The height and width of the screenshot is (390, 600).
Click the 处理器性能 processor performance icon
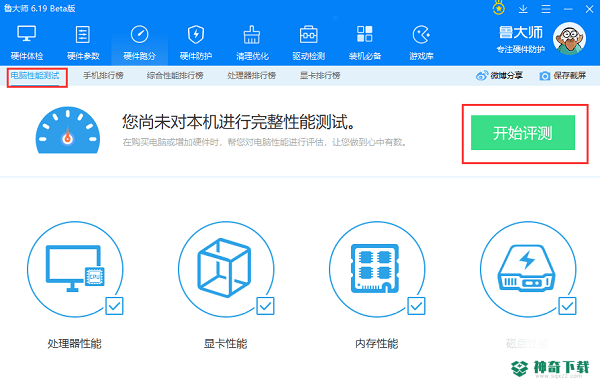[x=75, y=269]
